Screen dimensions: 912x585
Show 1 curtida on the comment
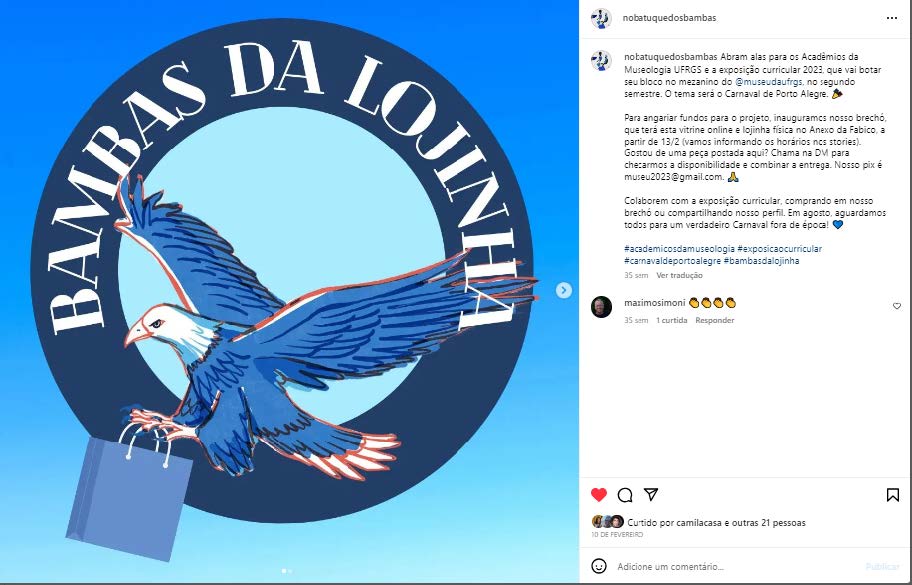point(671,320)
